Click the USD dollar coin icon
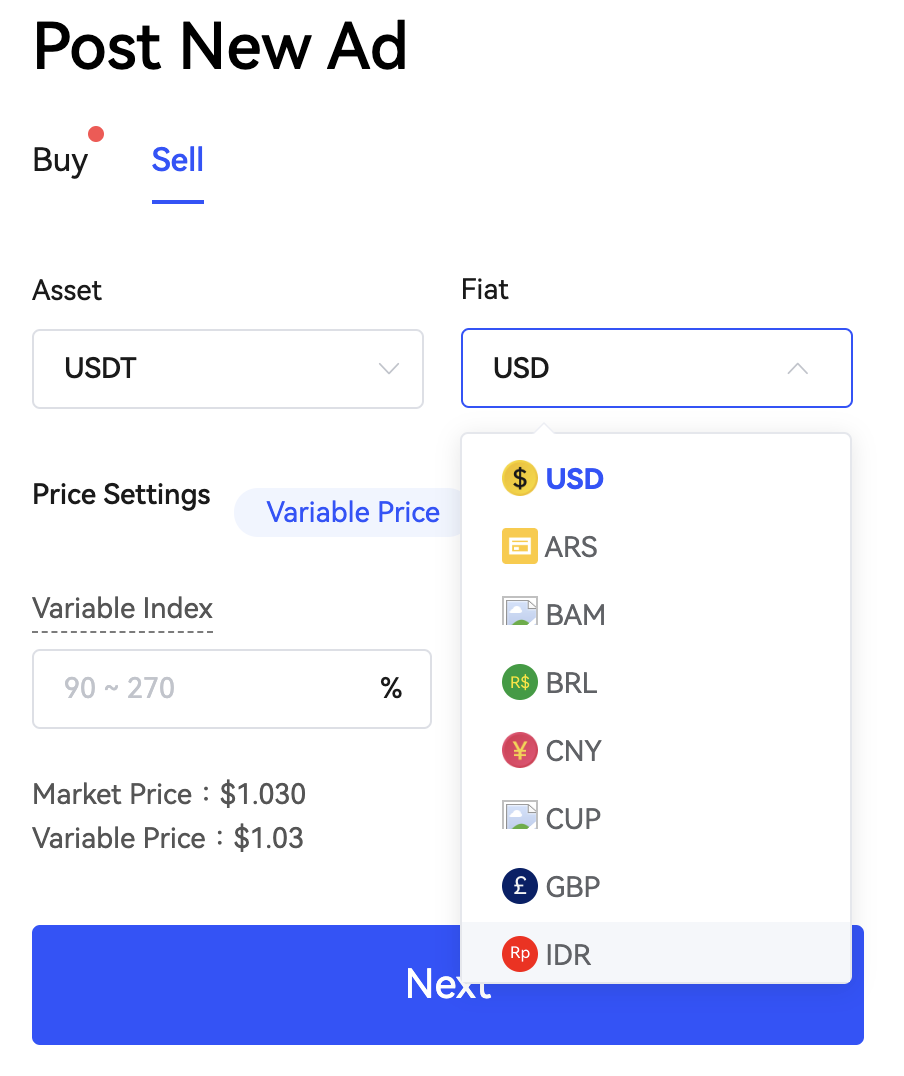This screenshot has height=1076, width=904. pyautogui.click(x=519, y=478)
